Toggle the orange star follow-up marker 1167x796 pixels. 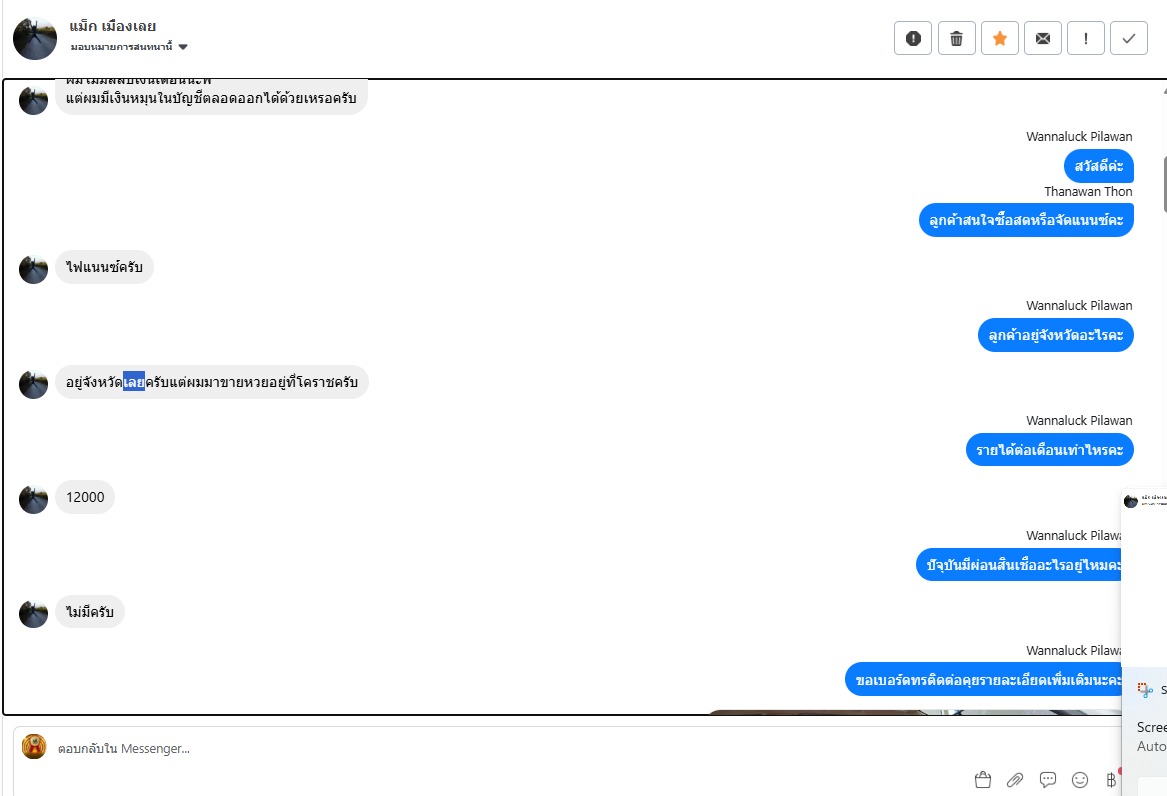point(1000,39)
